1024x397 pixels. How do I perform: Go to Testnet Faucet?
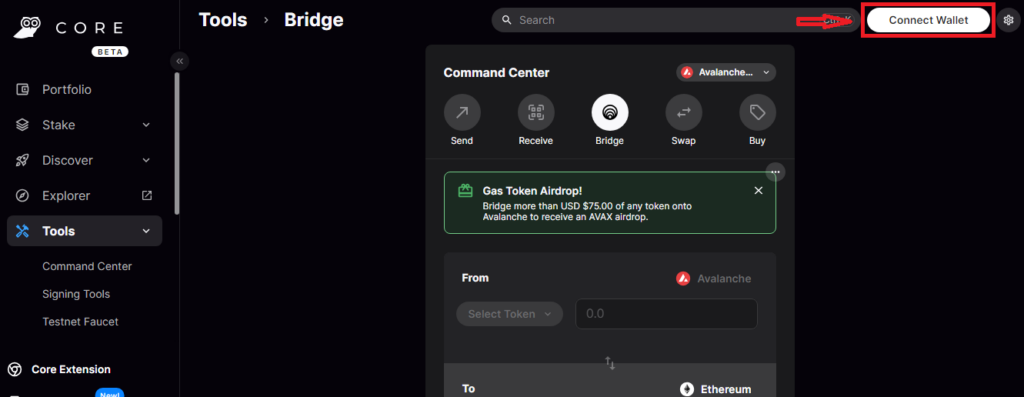[80, 322]
